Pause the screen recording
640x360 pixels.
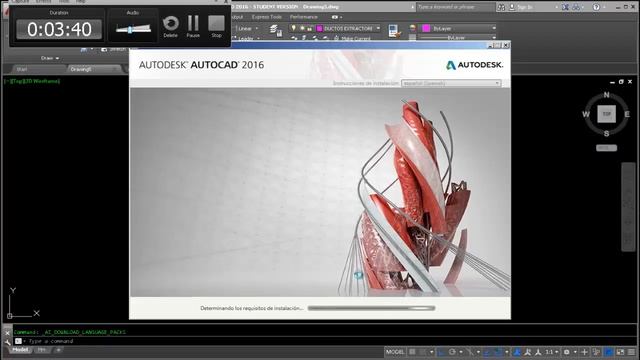click(193, 26)
